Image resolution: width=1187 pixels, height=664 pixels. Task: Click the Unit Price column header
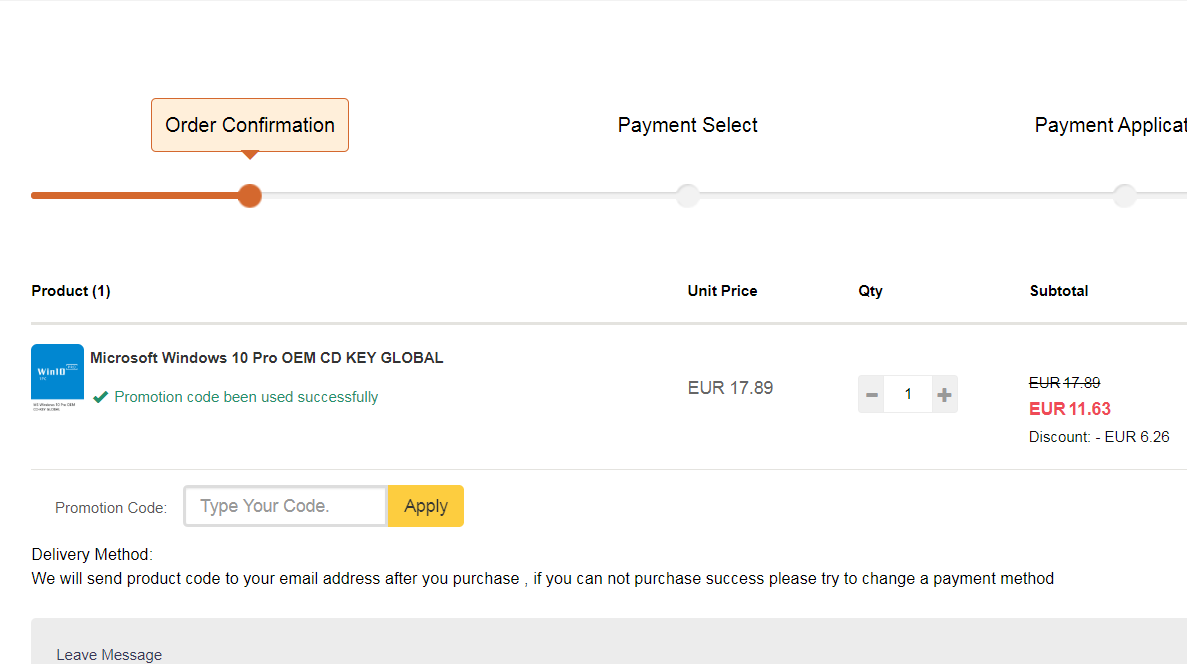click(x=722, y=291)
